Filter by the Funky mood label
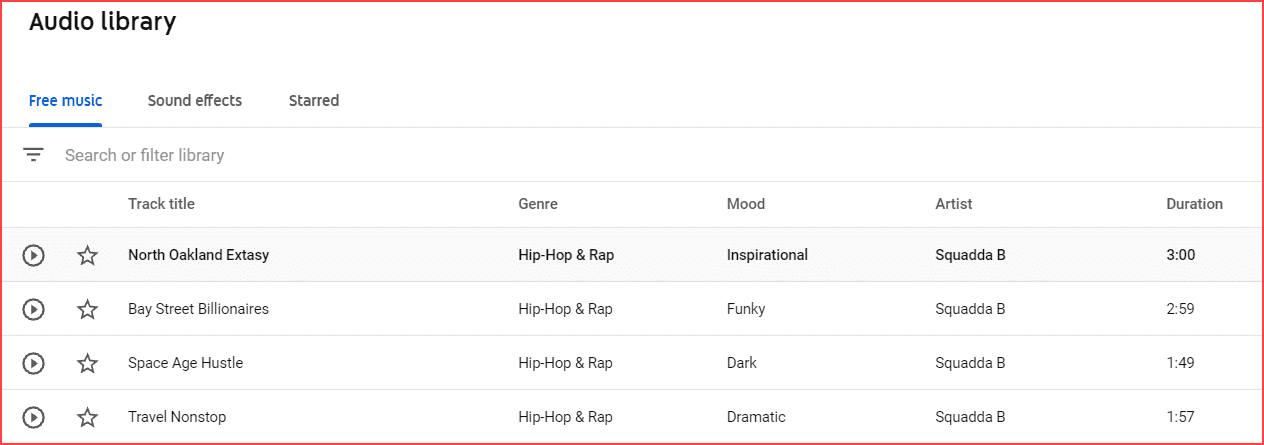The image size is (1264, 445). 746,309
